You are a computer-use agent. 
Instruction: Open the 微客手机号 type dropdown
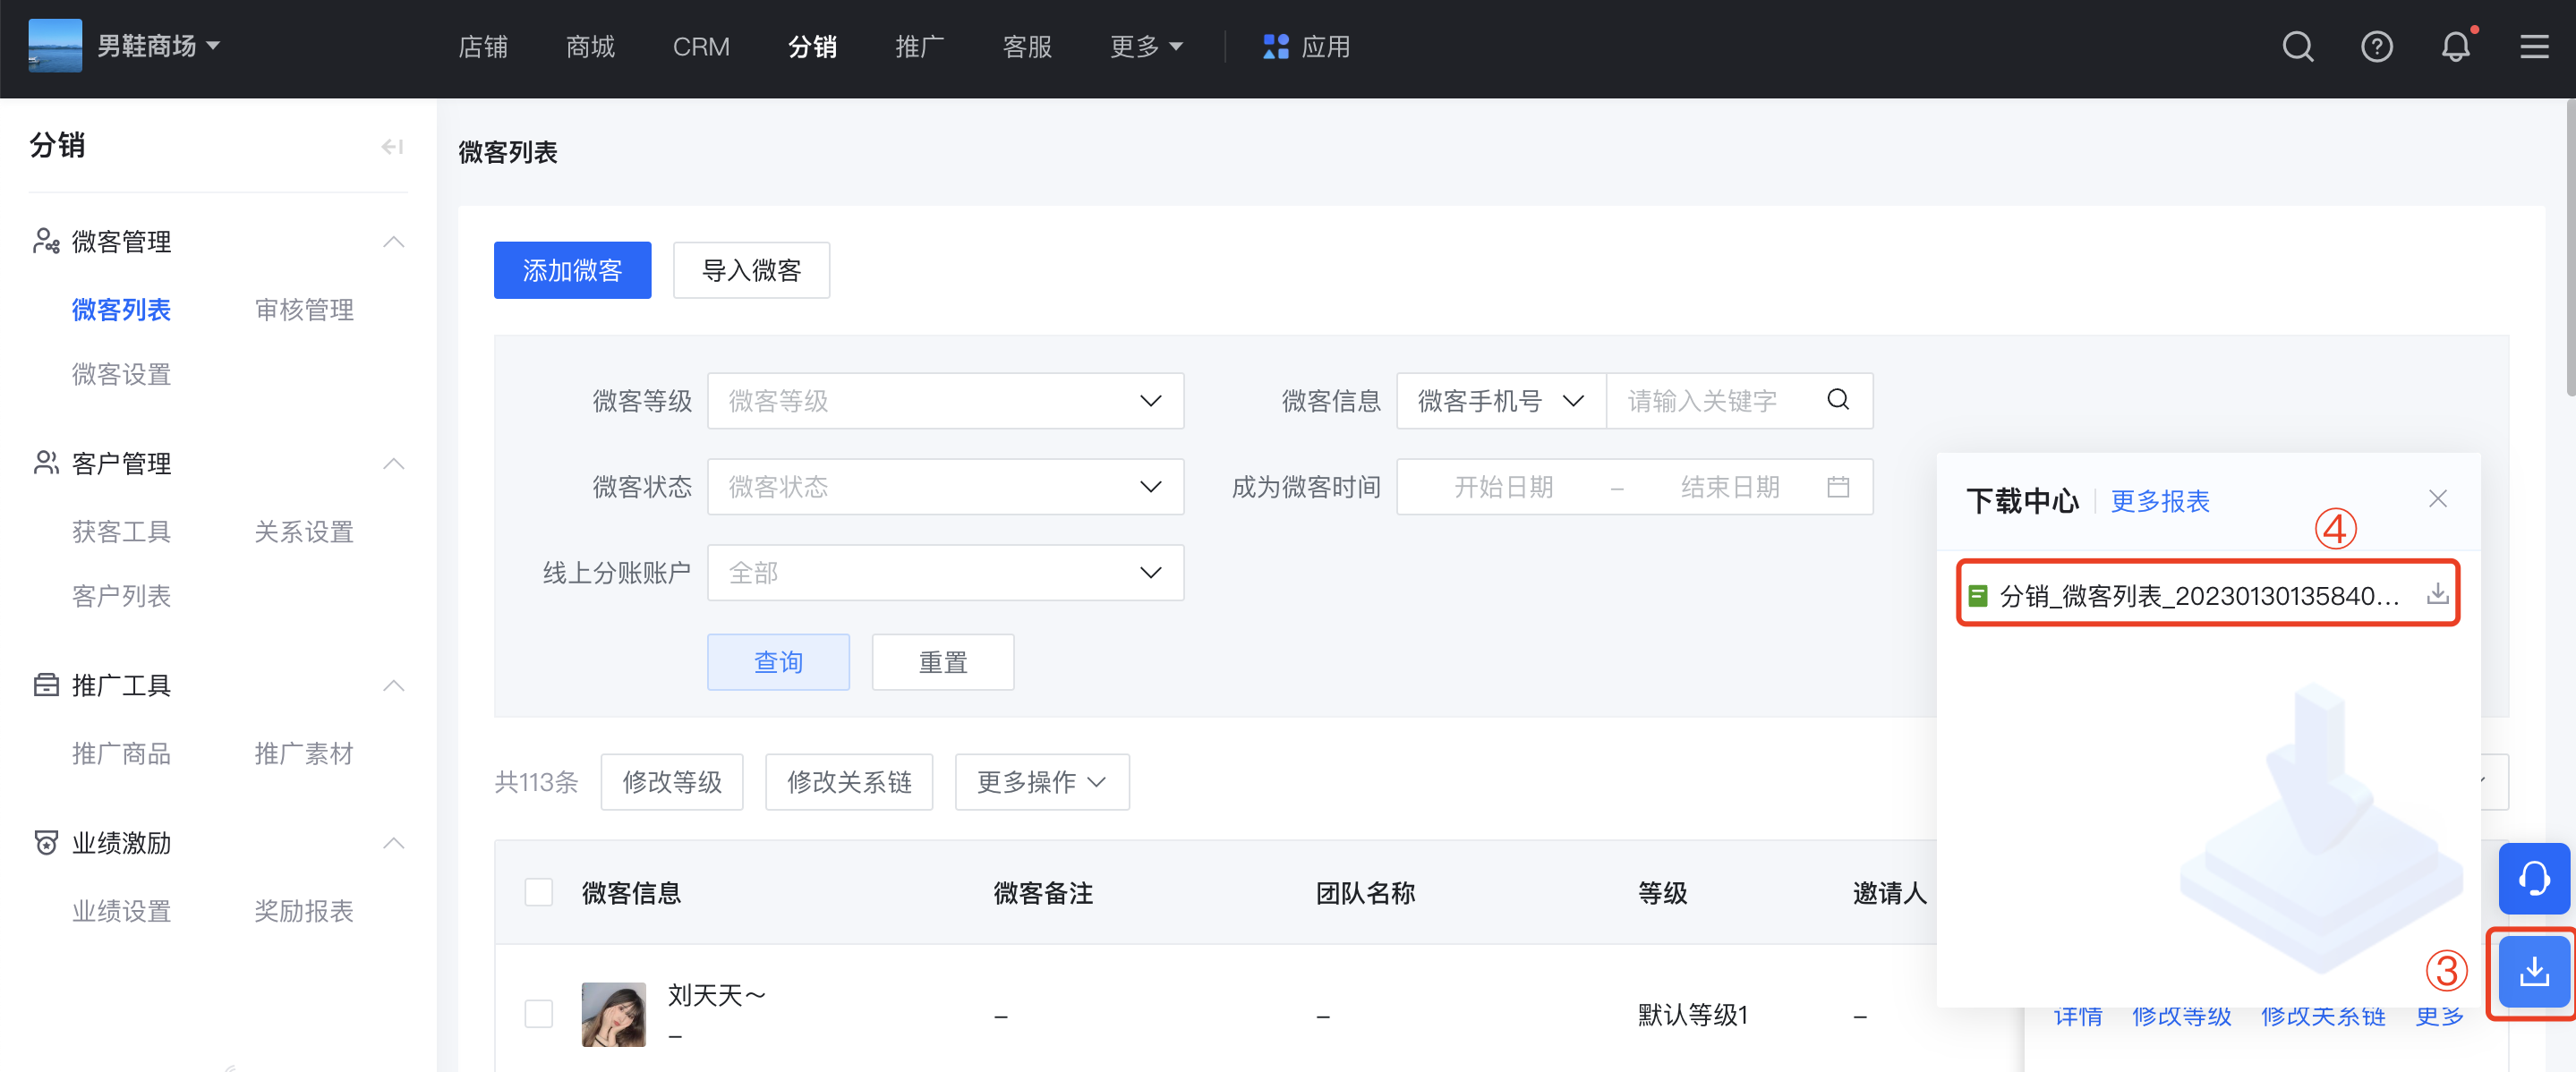[x=1501, y=401]
